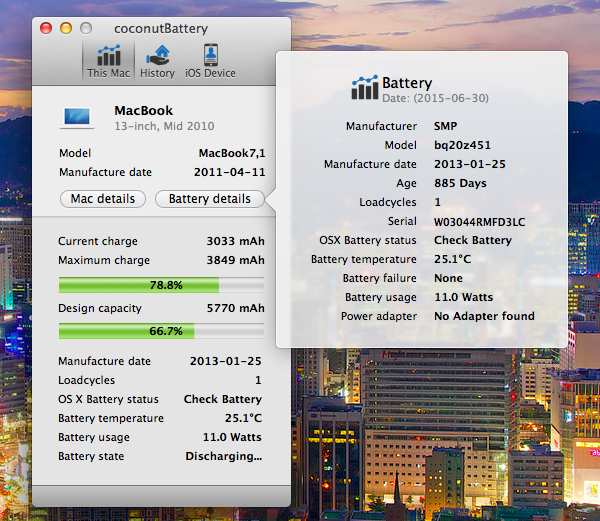Viewport: 600px width, 521px height.
Task: Click the 2013-01-25 date in main window
Action: click(x=226, y=361)
